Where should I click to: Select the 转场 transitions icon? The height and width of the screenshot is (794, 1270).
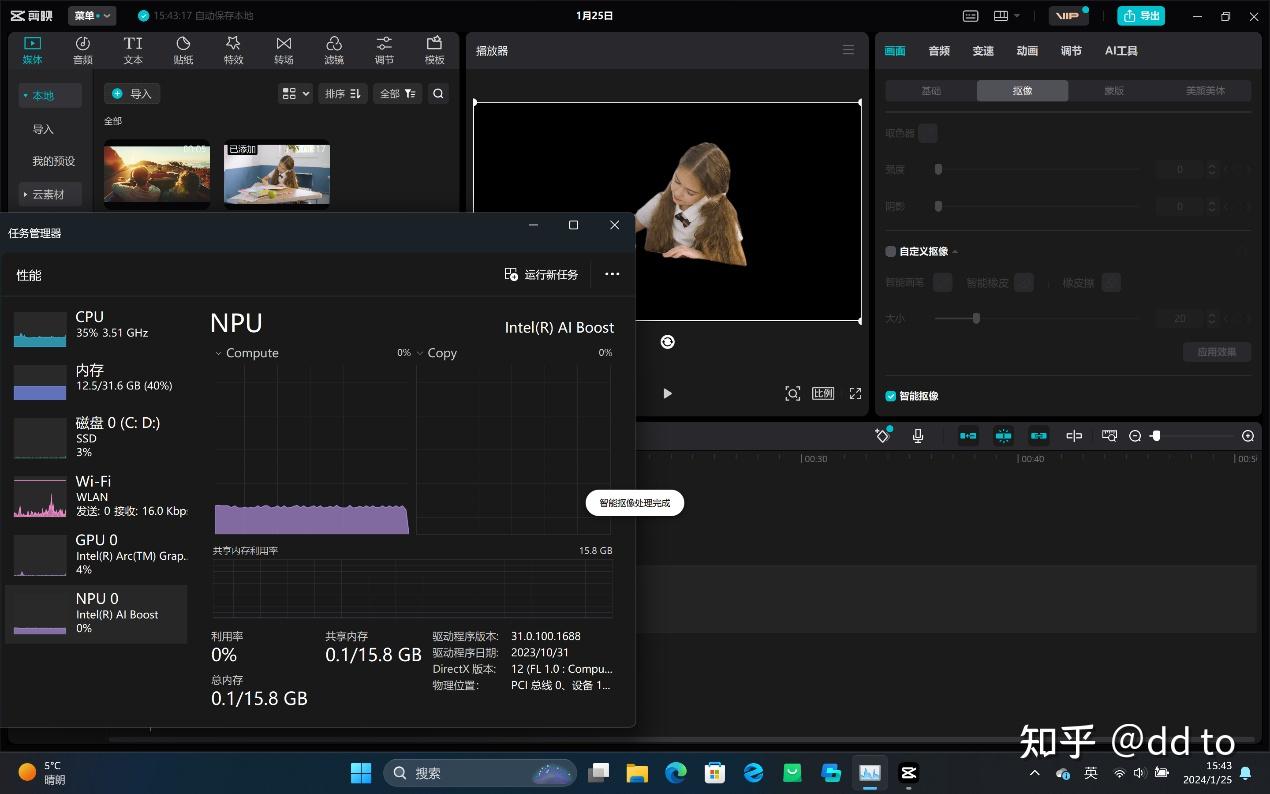pos(284,50)
